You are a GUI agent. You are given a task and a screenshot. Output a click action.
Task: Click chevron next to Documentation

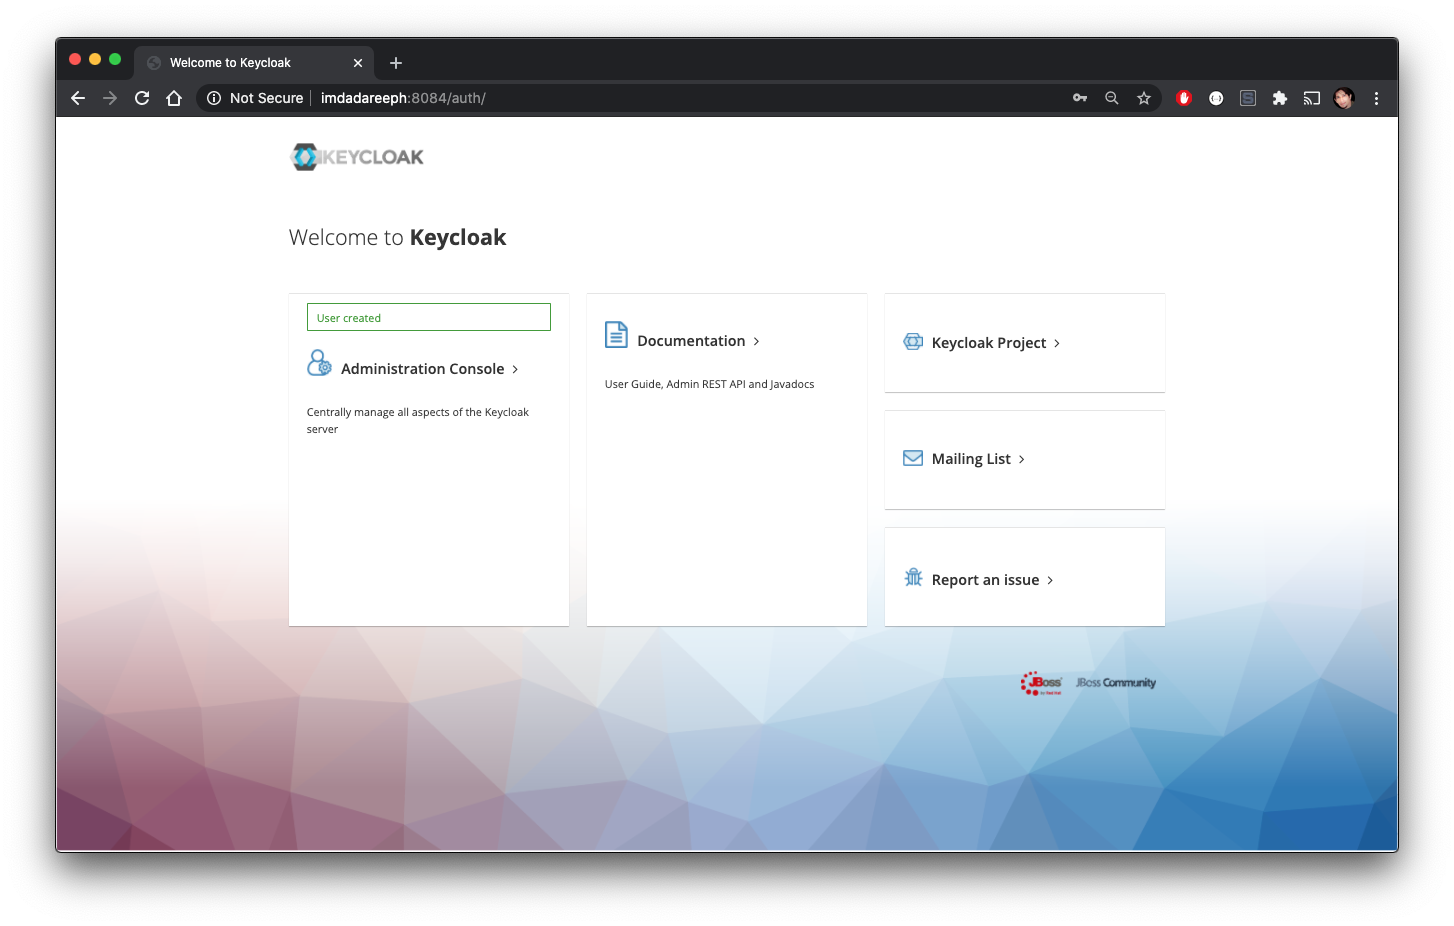756,341
